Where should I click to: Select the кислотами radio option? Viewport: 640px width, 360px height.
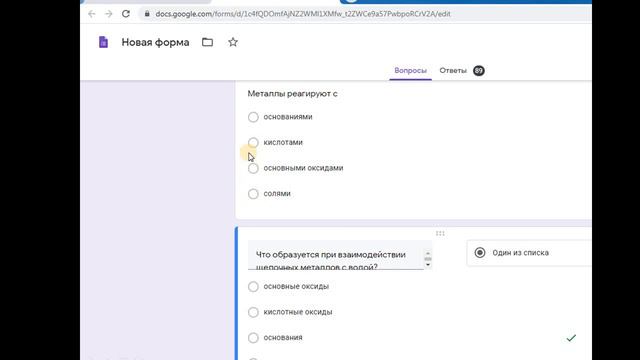pyautogui.click(x=253, y=142)
